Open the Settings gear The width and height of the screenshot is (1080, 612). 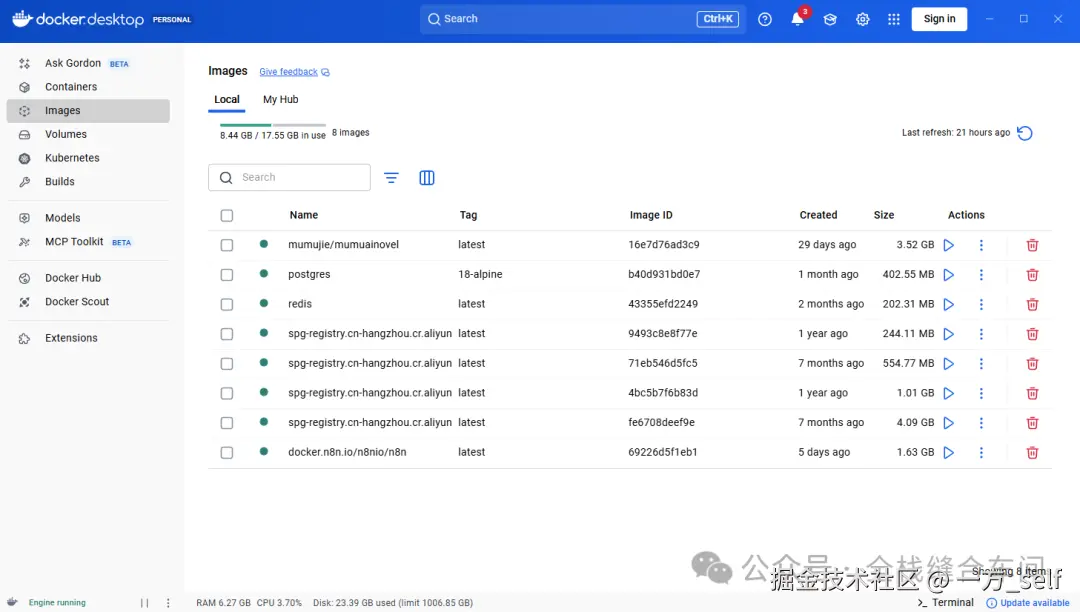(x=862, y=19)
